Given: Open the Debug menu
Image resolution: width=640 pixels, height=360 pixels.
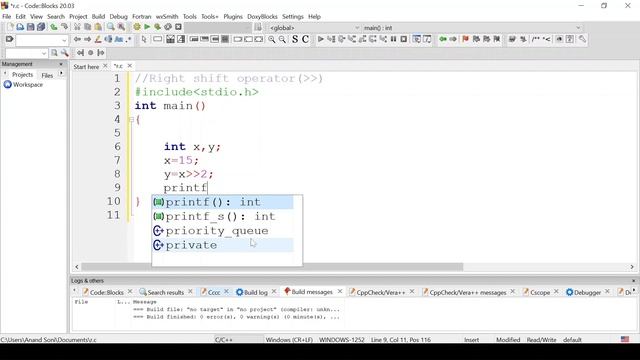Looking at the screenshot, I should [x=119, y=17].
